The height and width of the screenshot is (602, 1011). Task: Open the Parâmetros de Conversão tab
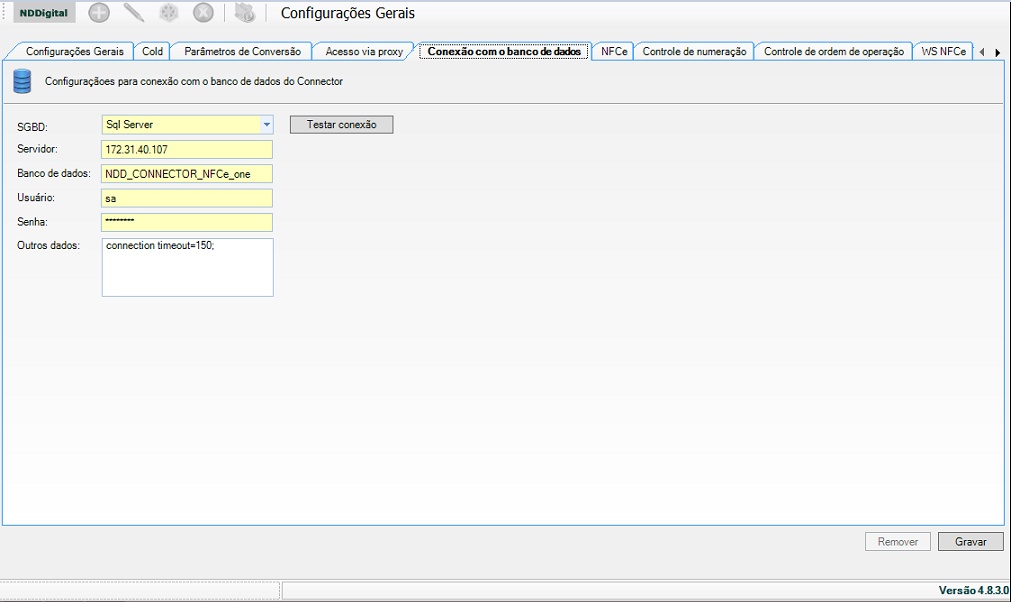click(x=242, y=51)
